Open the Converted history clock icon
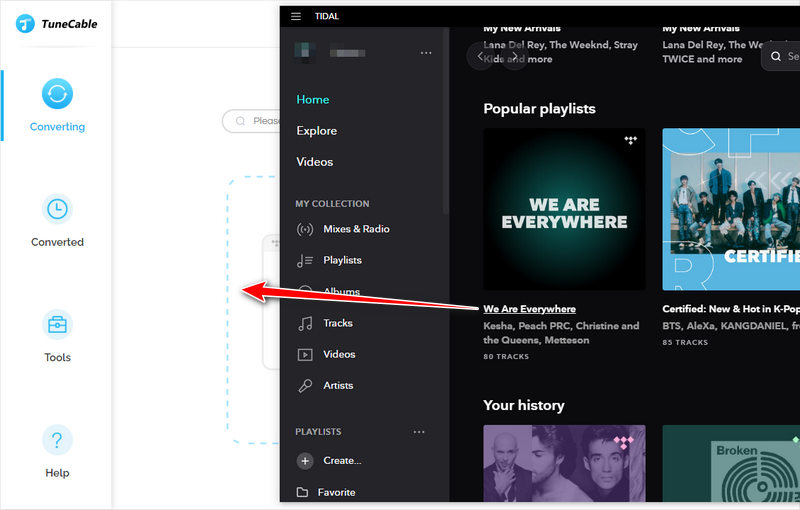Screen dimensions: 800x510 (57, 209)
